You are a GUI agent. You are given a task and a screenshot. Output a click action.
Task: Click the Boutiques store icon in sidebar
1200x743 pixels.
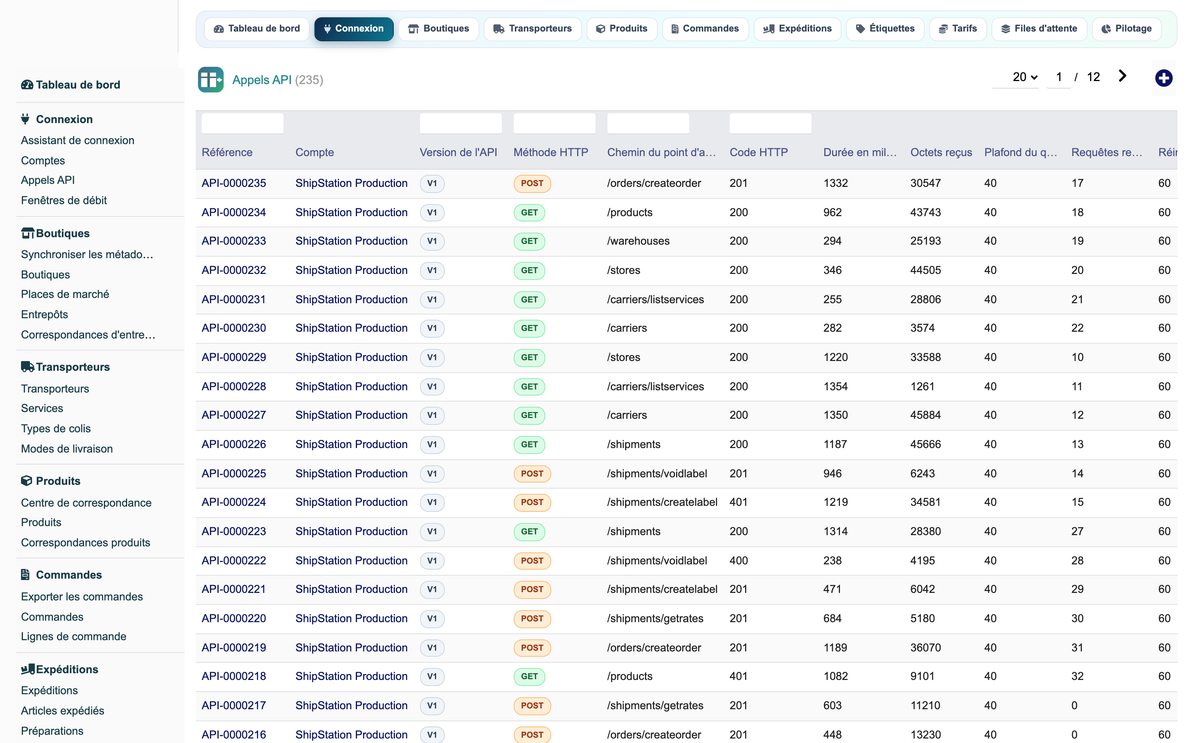coord(27,233)
